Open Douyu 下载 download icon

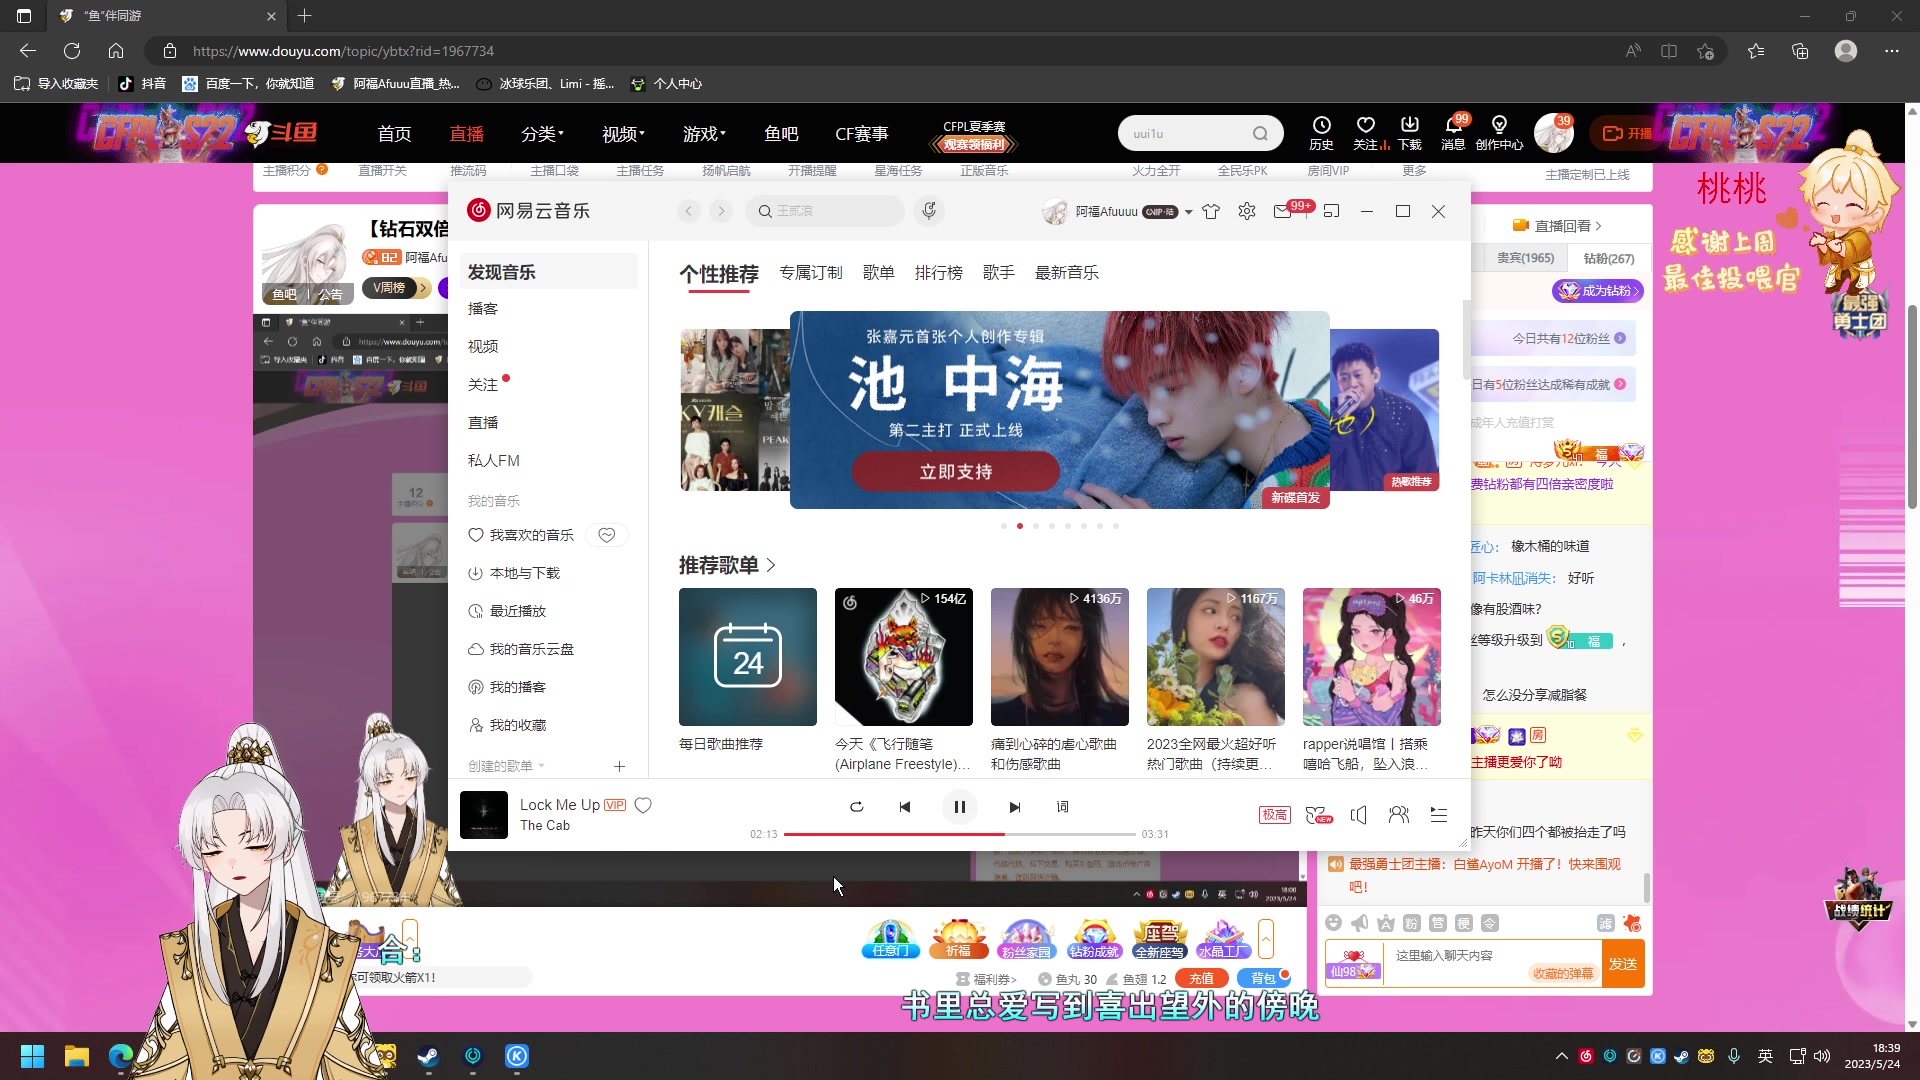pyautogui.click(x=1409, y=132)
